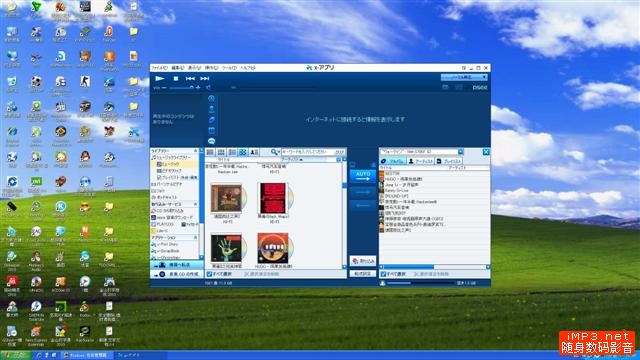
Task: Open the speech bubble icon in info panel
Action: tap(211, 141)
